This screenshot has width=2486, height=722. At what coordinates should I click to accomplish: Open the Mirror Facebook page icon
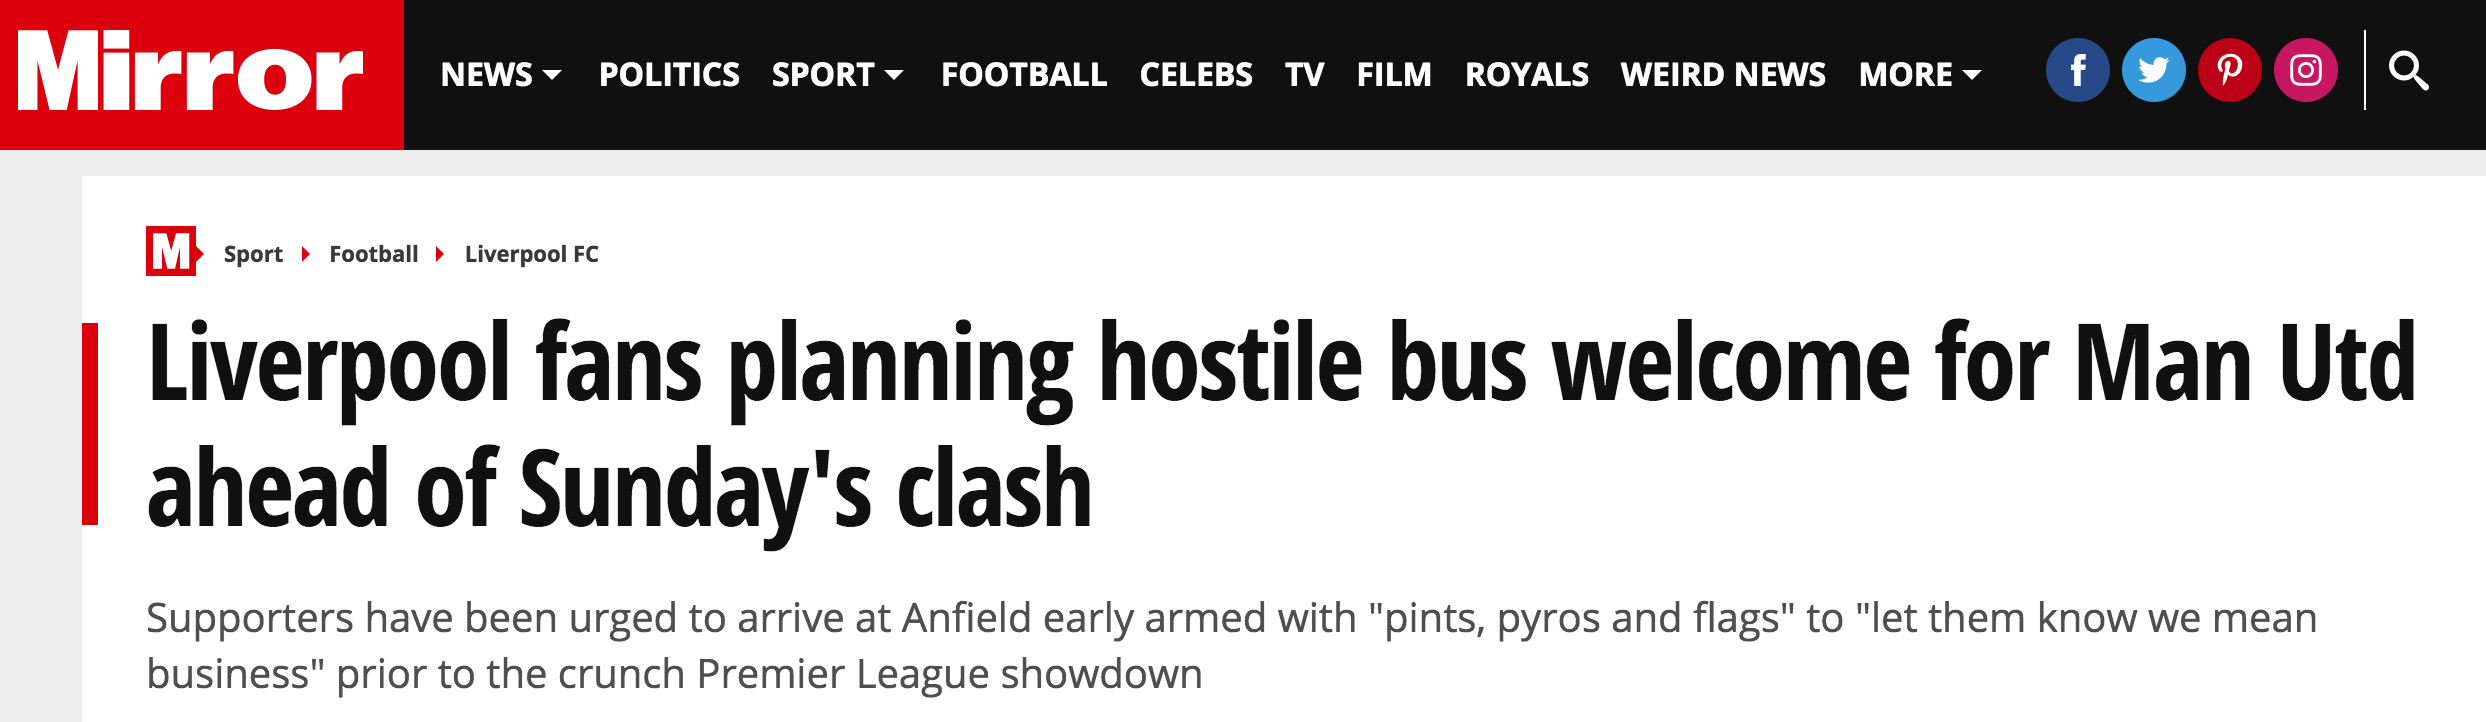pos(2077,71)
